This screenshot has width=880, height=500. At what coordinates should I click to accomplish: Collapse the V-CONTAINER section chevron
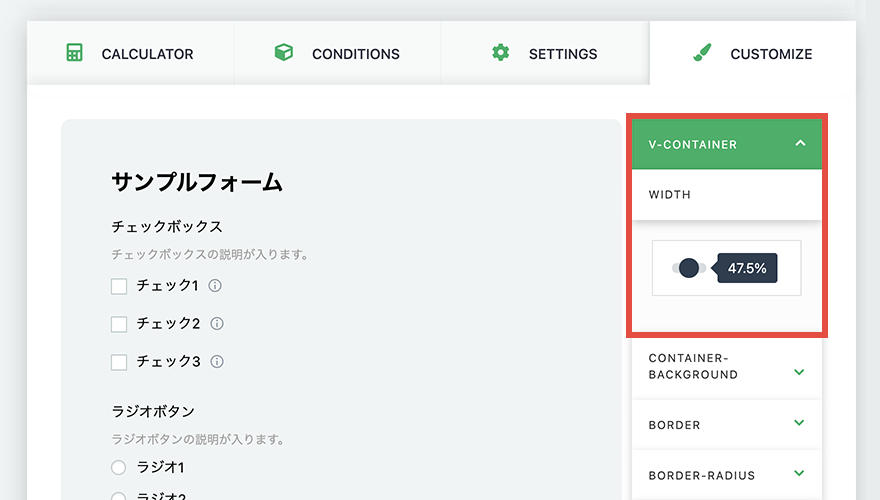800,144
